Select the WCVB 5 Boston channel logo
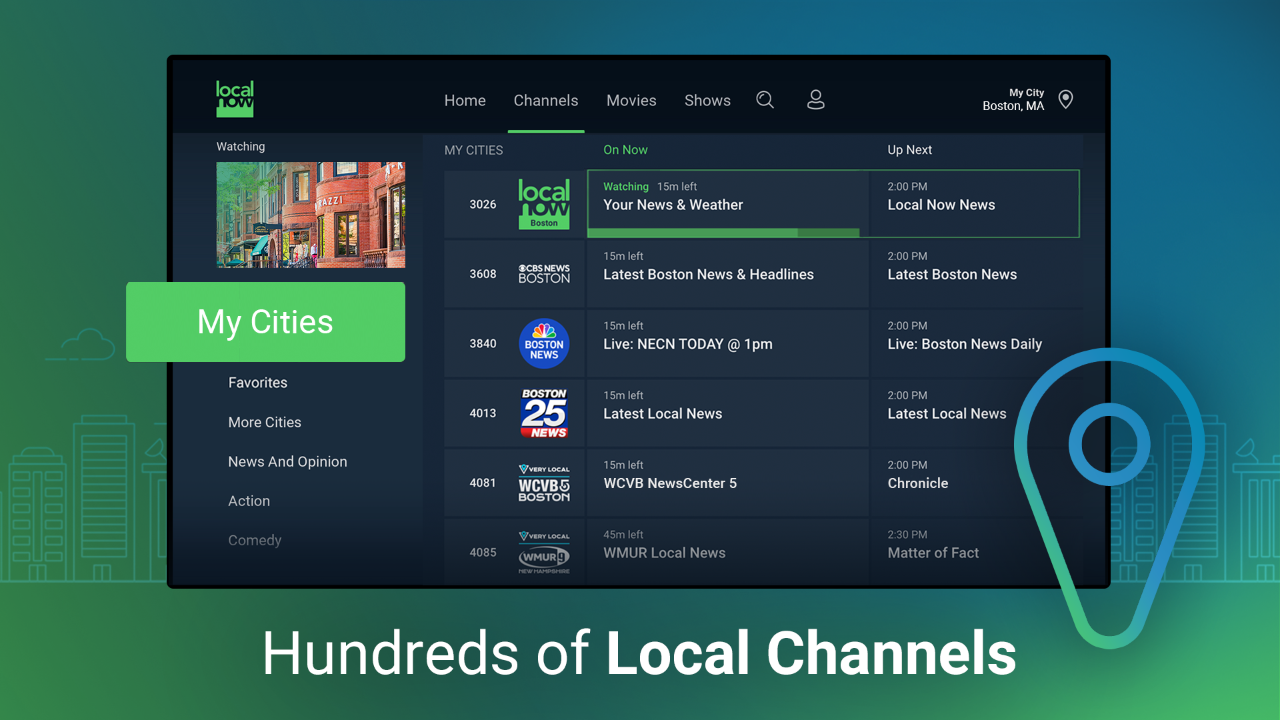 pyautogui.click(x=544, y=483)
